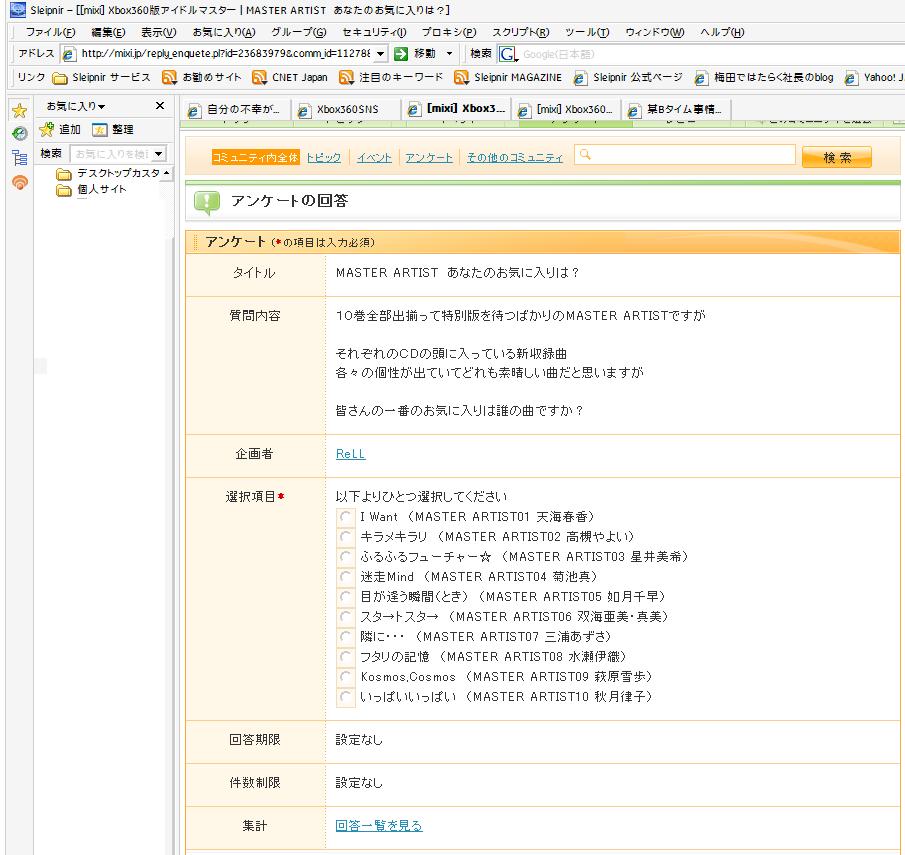Viewport: 905px width, 855px height.
Task: Select スタ→トスタ→ 双海亜美・真美 option
Action: click(x=345, y=617)
